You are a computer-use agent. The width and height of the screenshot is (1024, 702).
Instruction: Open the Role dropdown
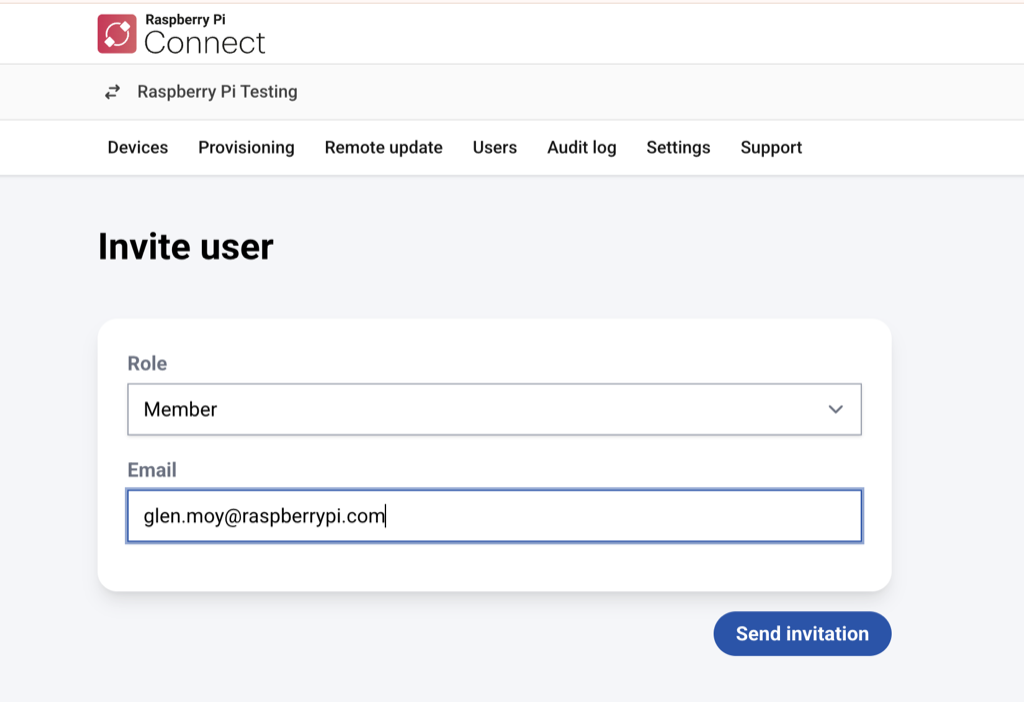click(x=493, y=409)
